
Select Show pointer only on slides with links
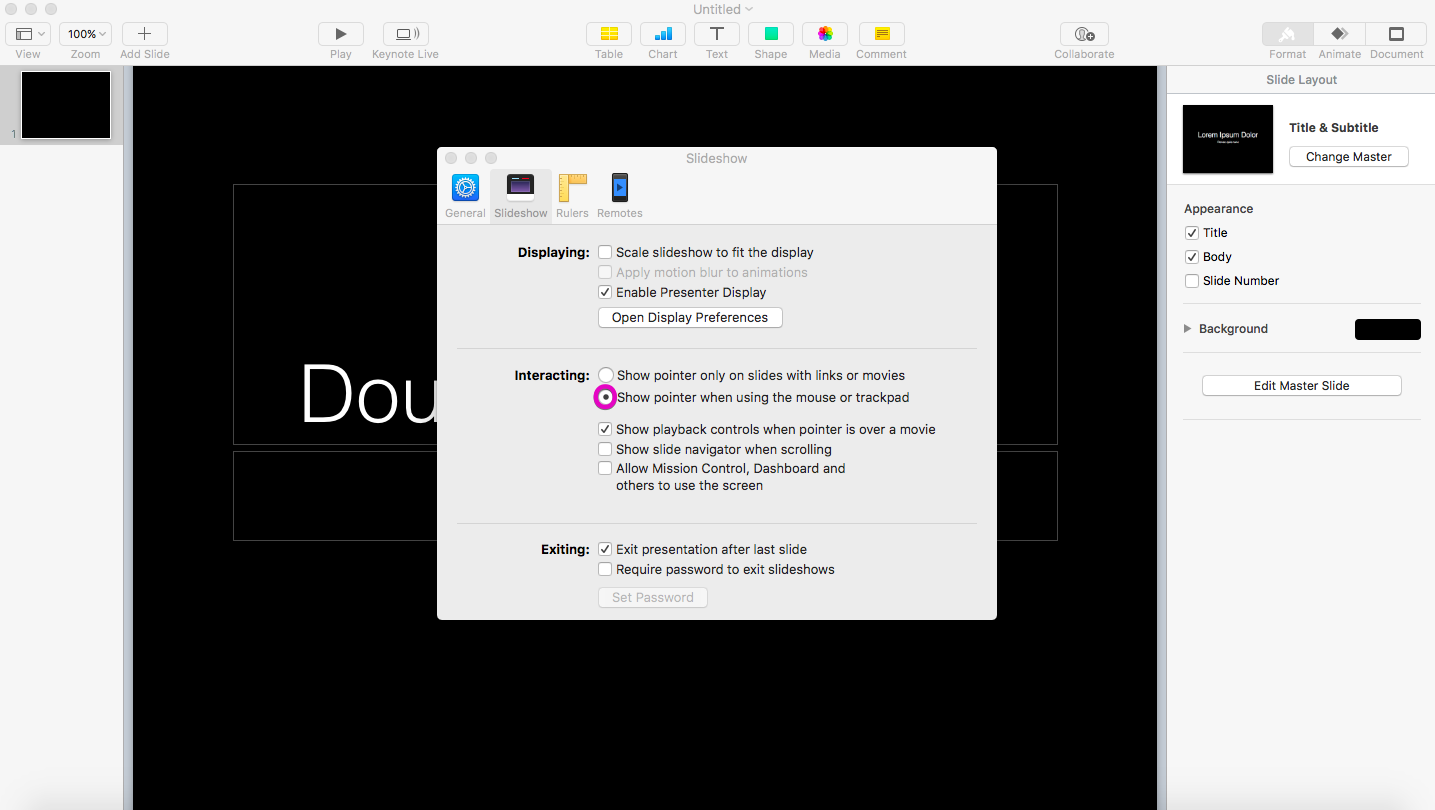pyautogui.click(x=606, y=376)
